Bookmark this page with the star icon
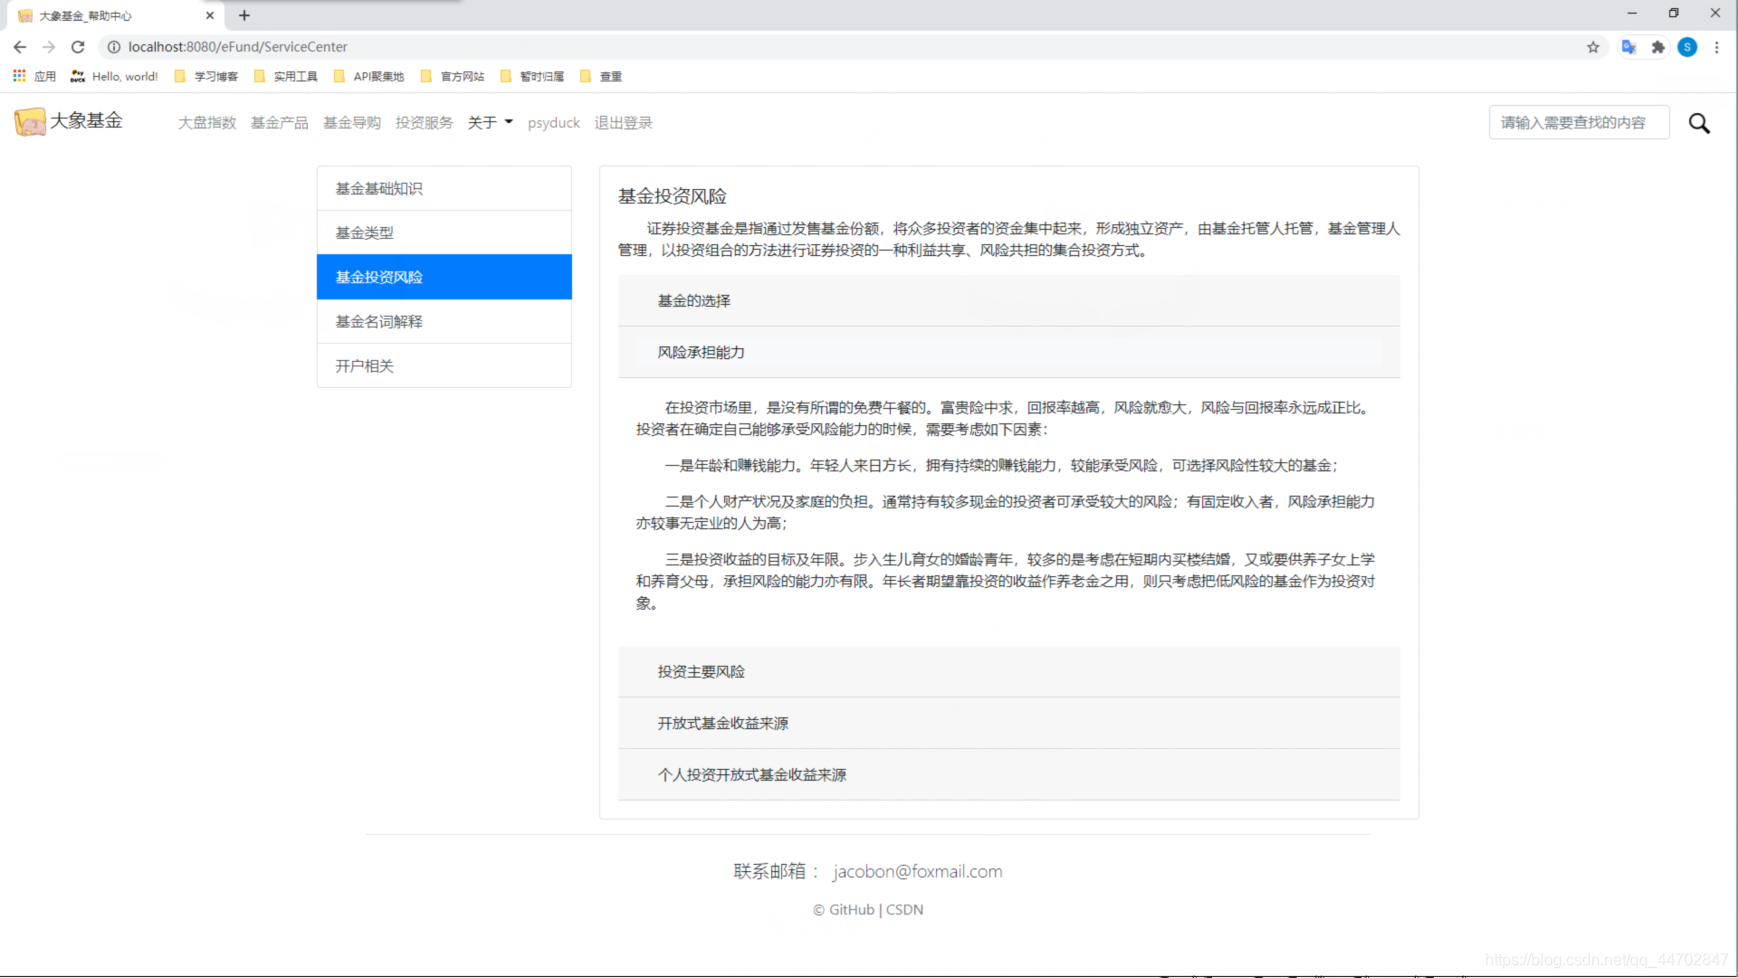The image size is (1738, 978). (x=1593, y=47)
